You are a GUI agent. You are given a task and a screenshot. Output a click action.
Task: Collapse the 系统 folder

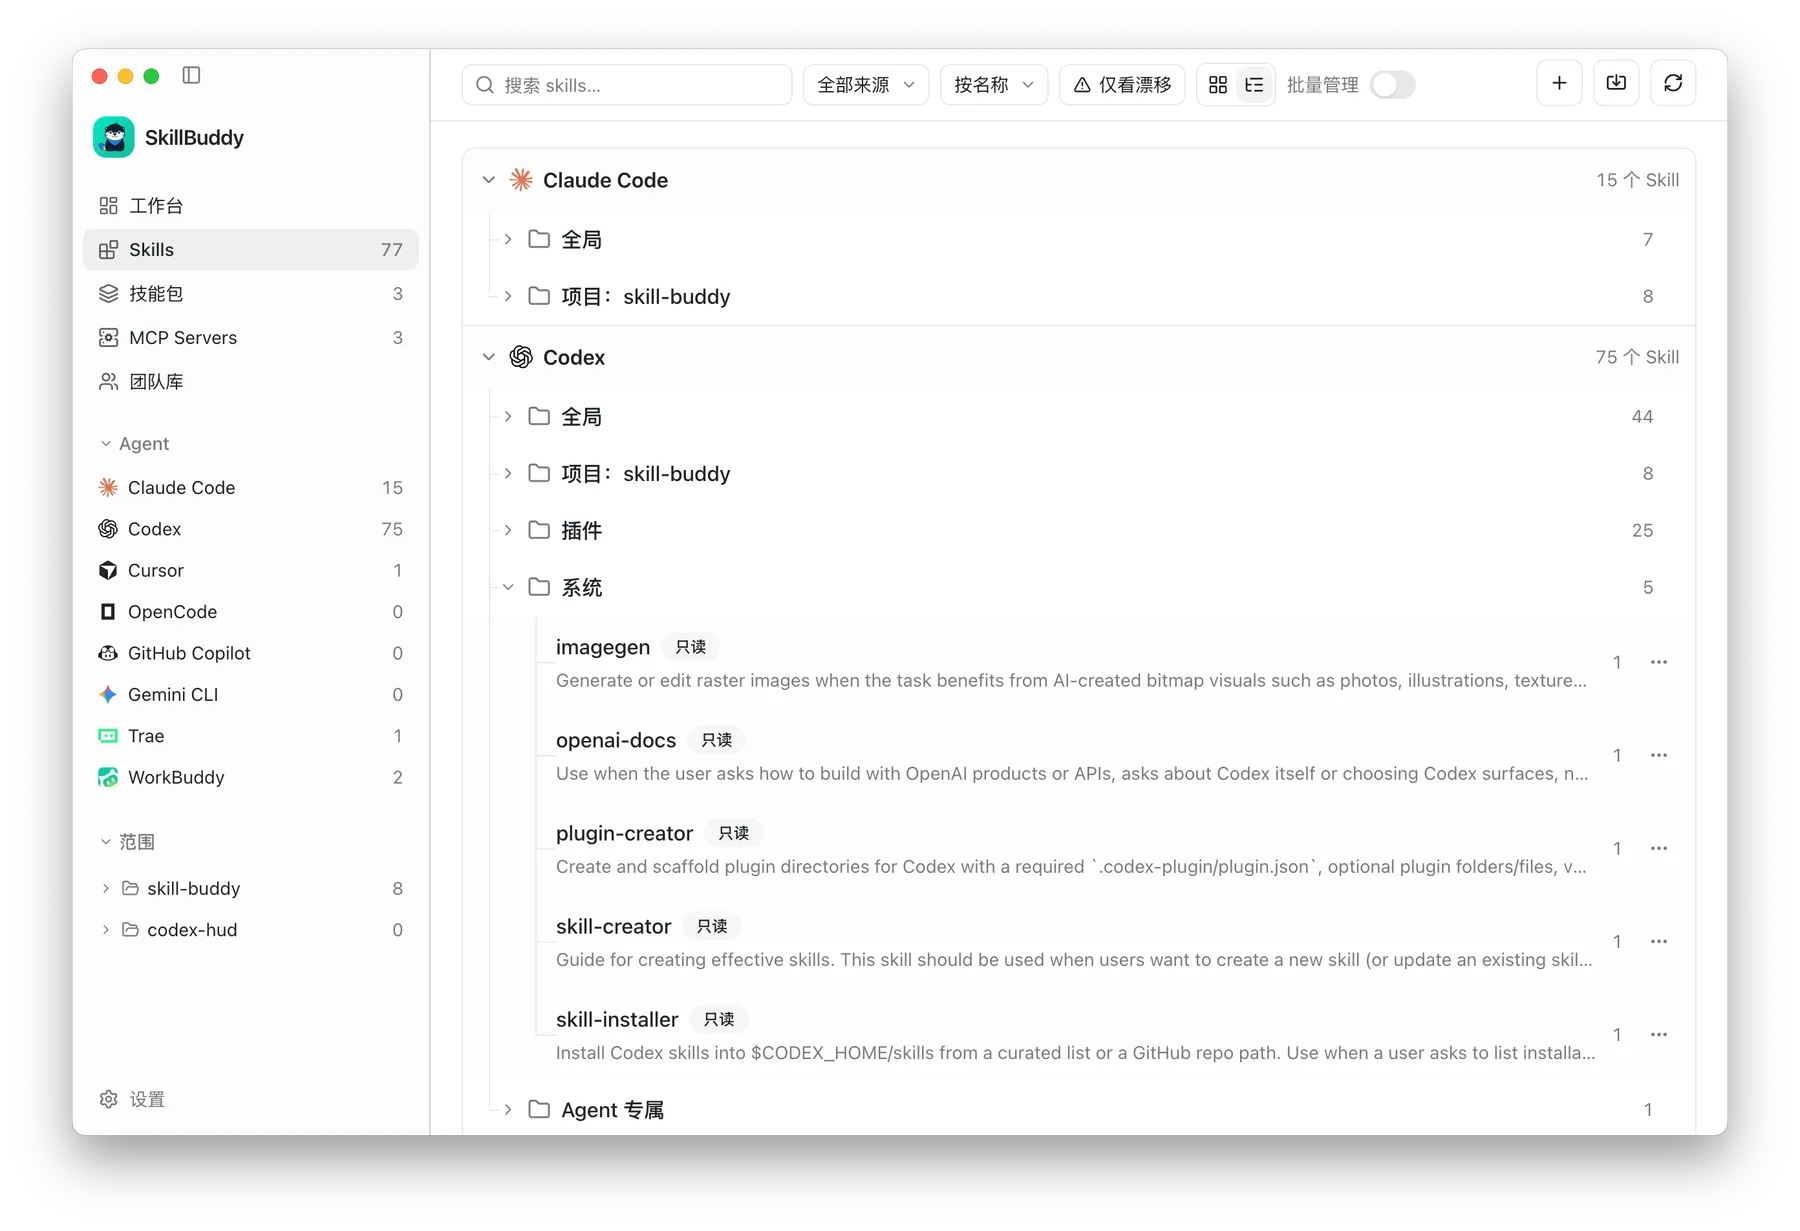pyautogui.click(x=508, y=587)
